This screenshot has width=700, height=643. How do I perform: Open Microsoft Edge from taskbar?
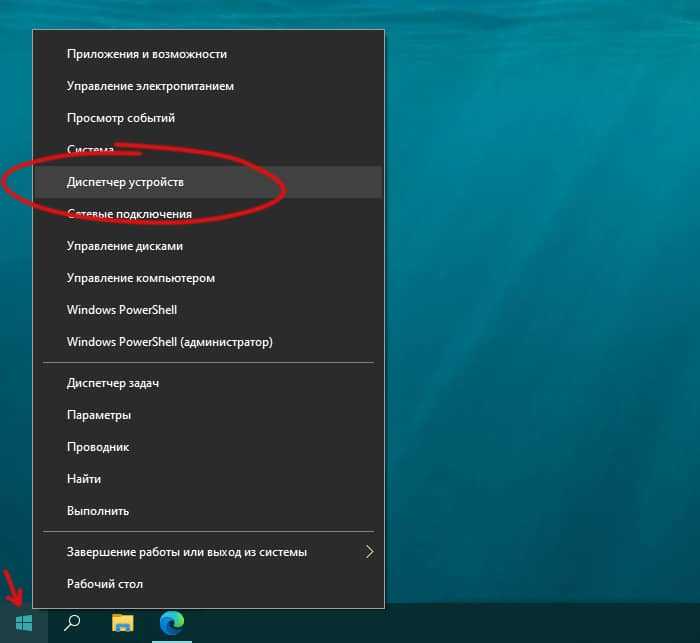point(172,623)
